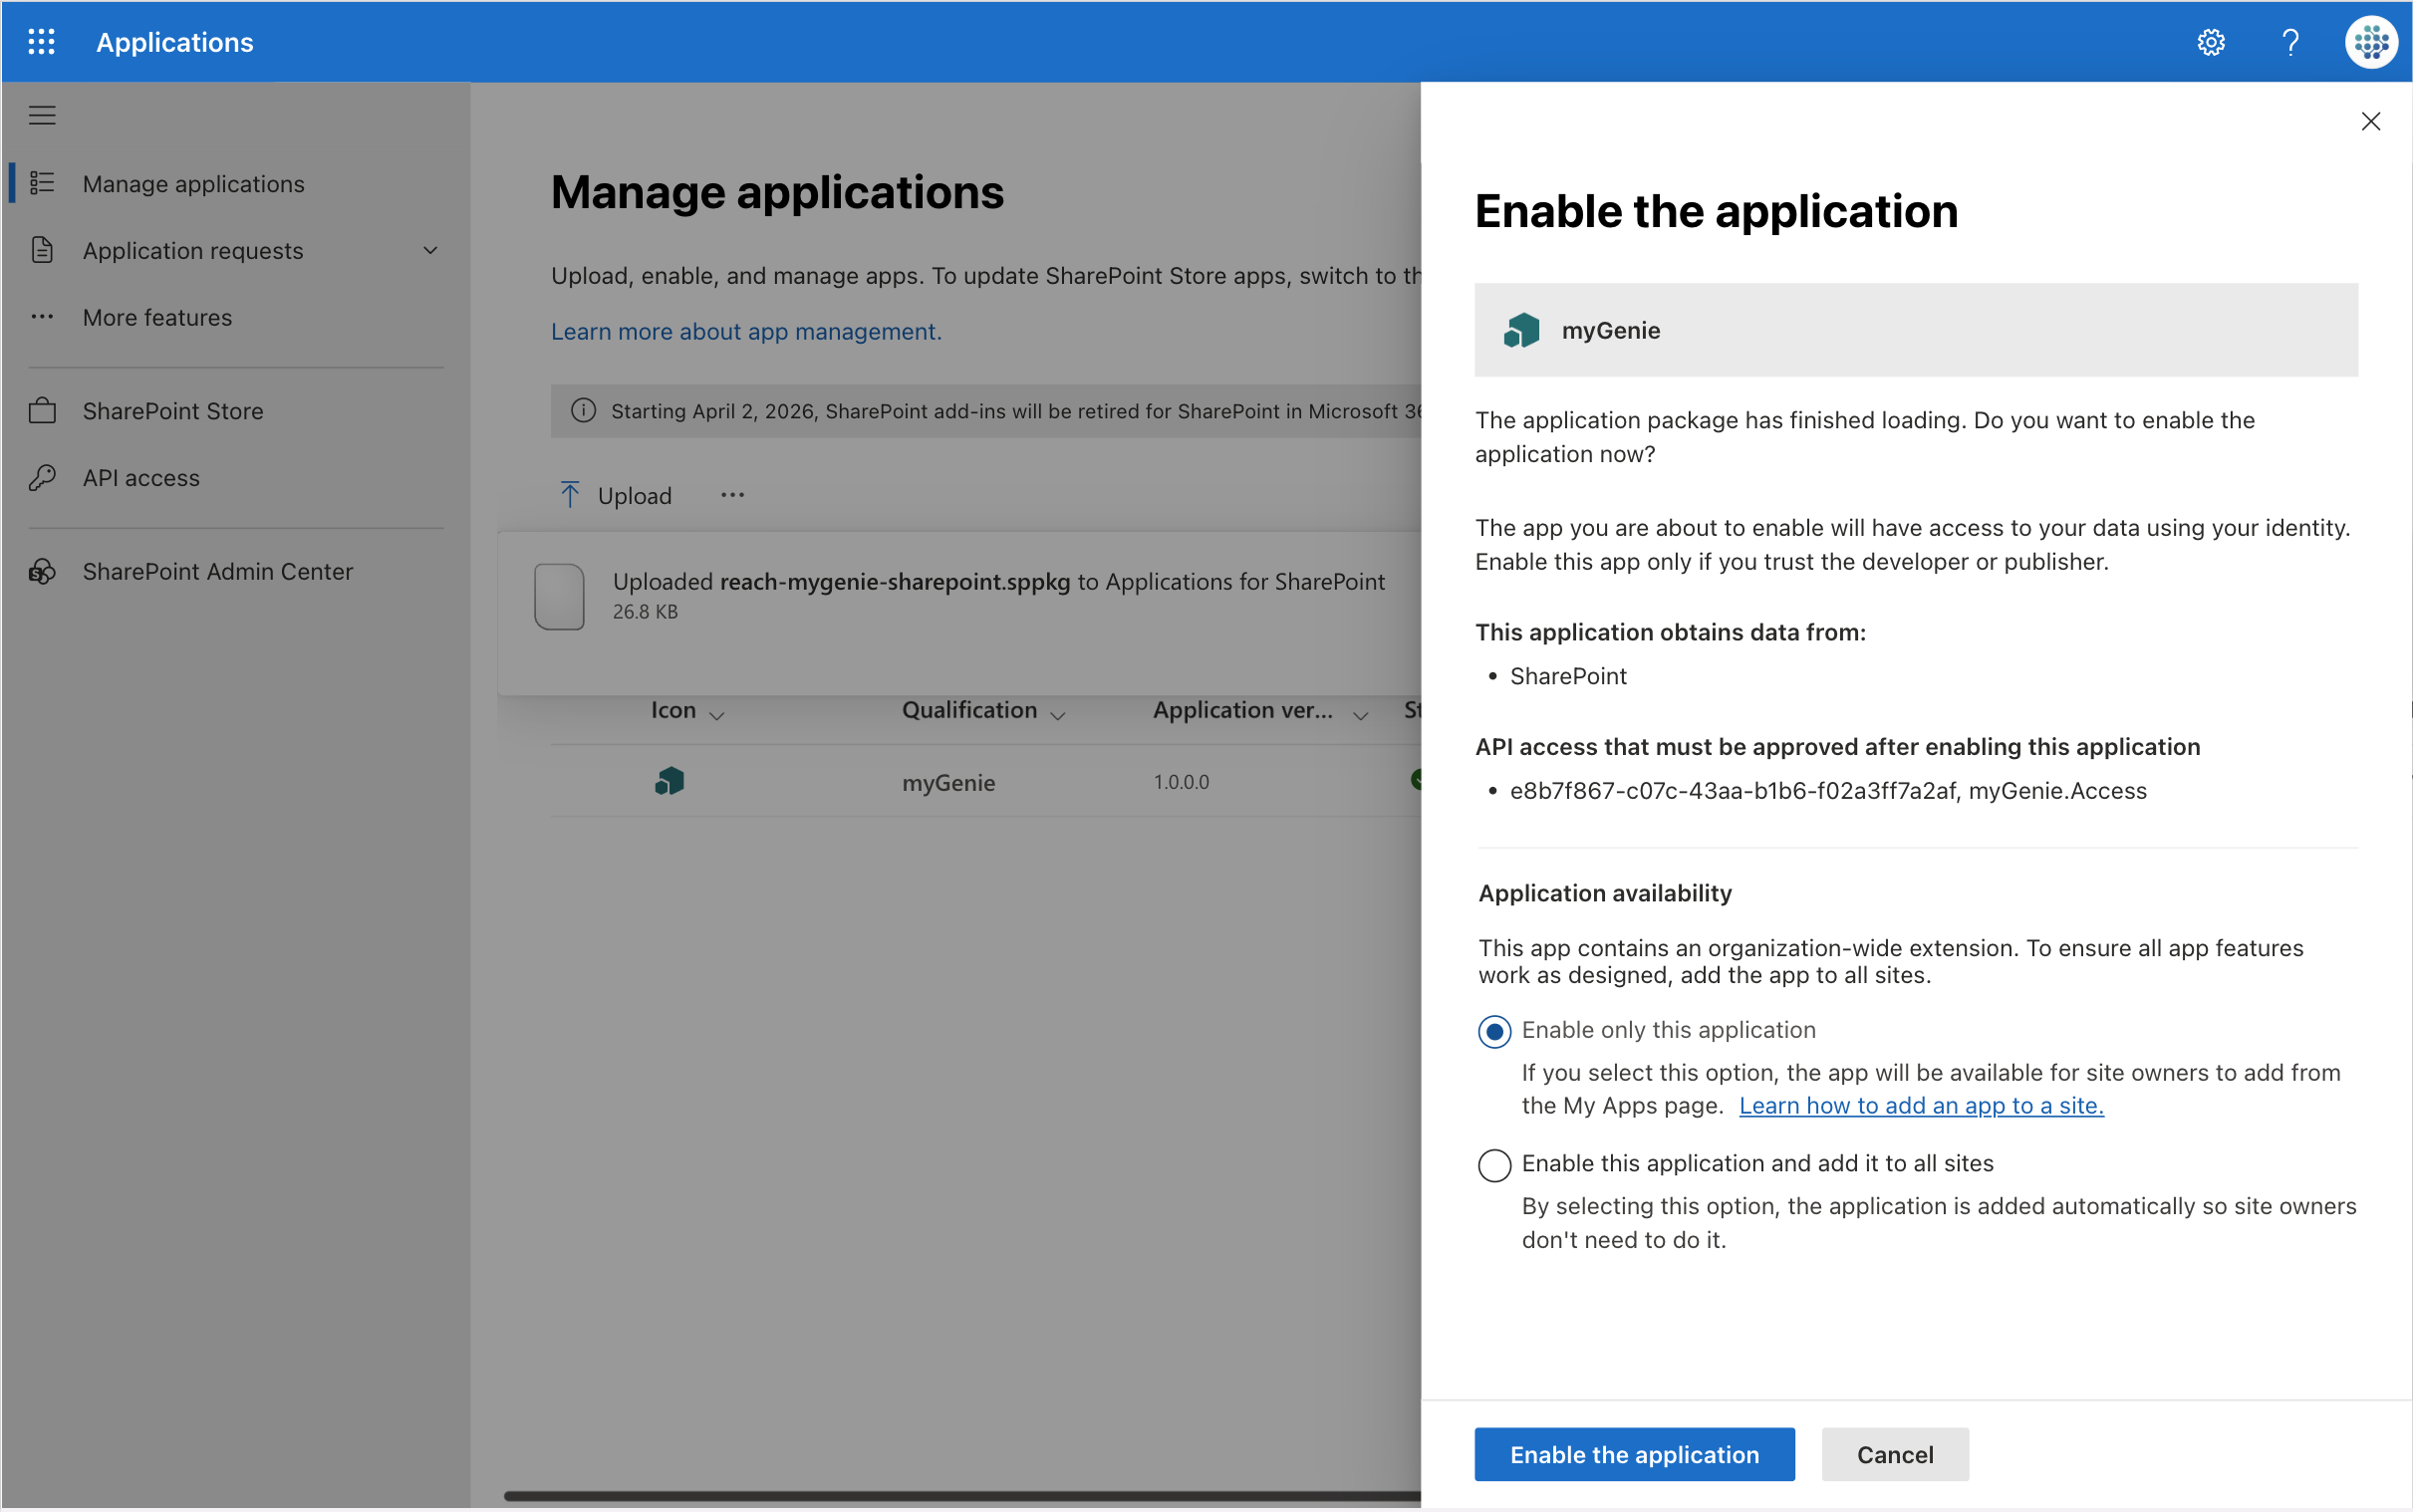This screenshot has width=2413, height=1512.
Task: Click the Application availability heading
Action: click(x=1605, y=893)
